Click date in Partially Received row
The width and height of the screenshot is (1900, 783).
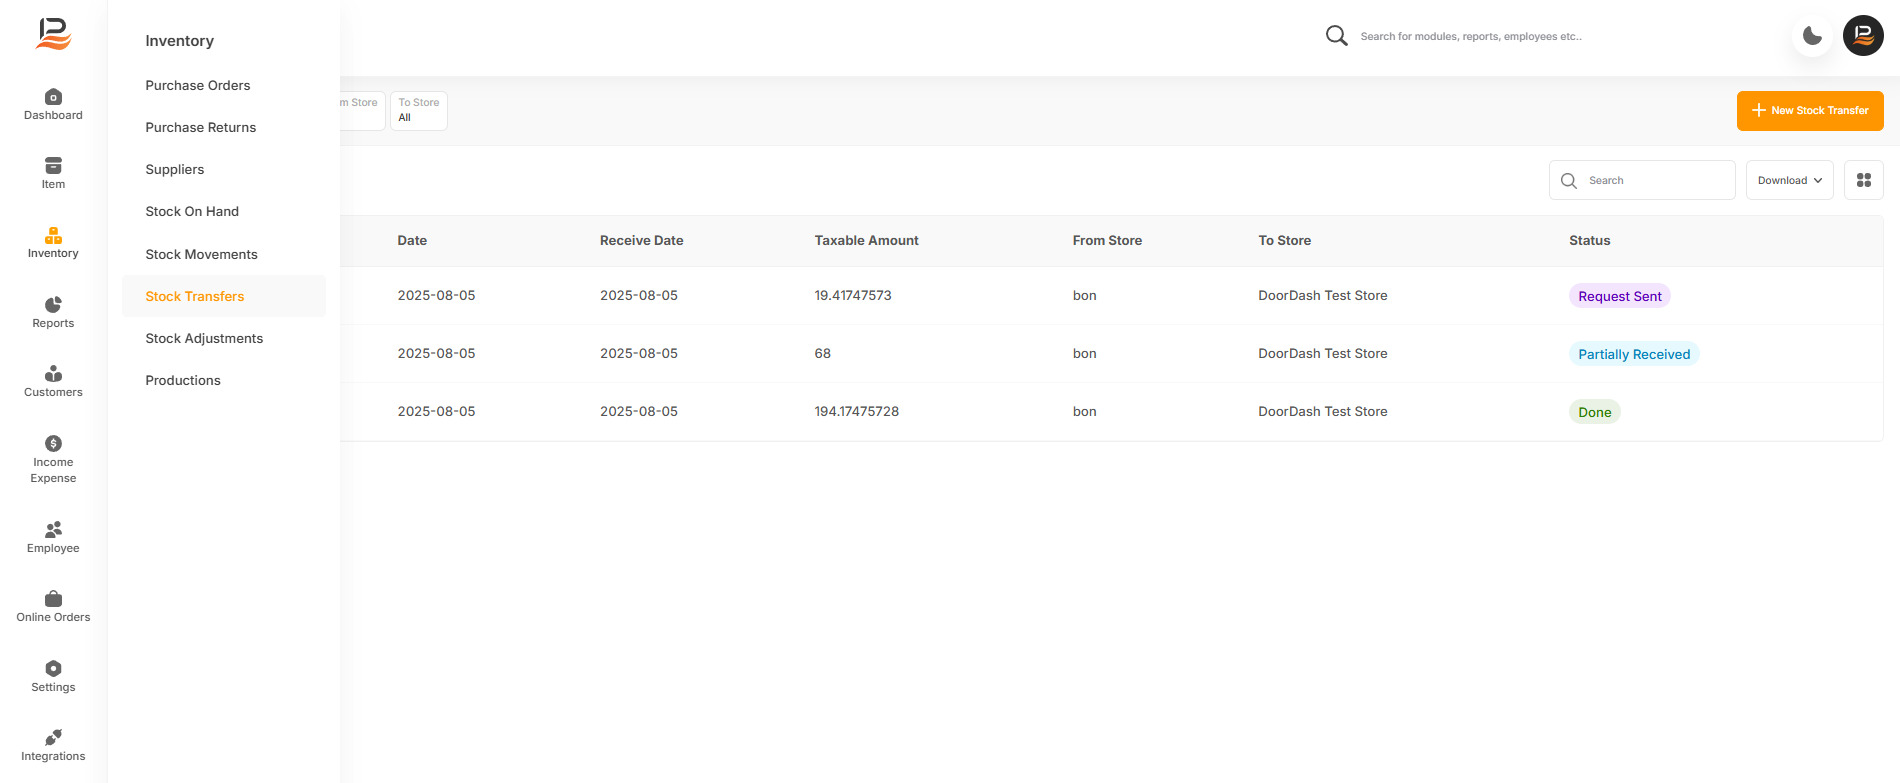pos(436,353)
